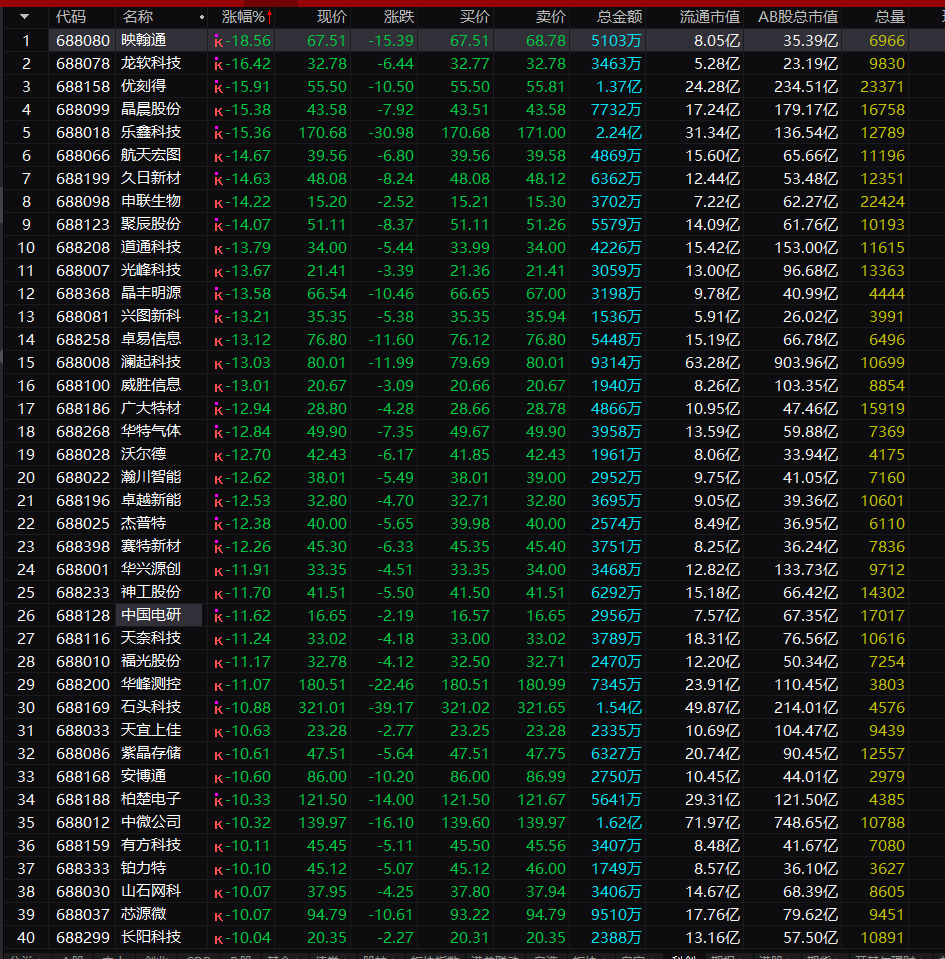The width and height of the screenshot is (945, 959).
Task: Click the K icon beside 长阳科技
Action: tap(218, 938)
